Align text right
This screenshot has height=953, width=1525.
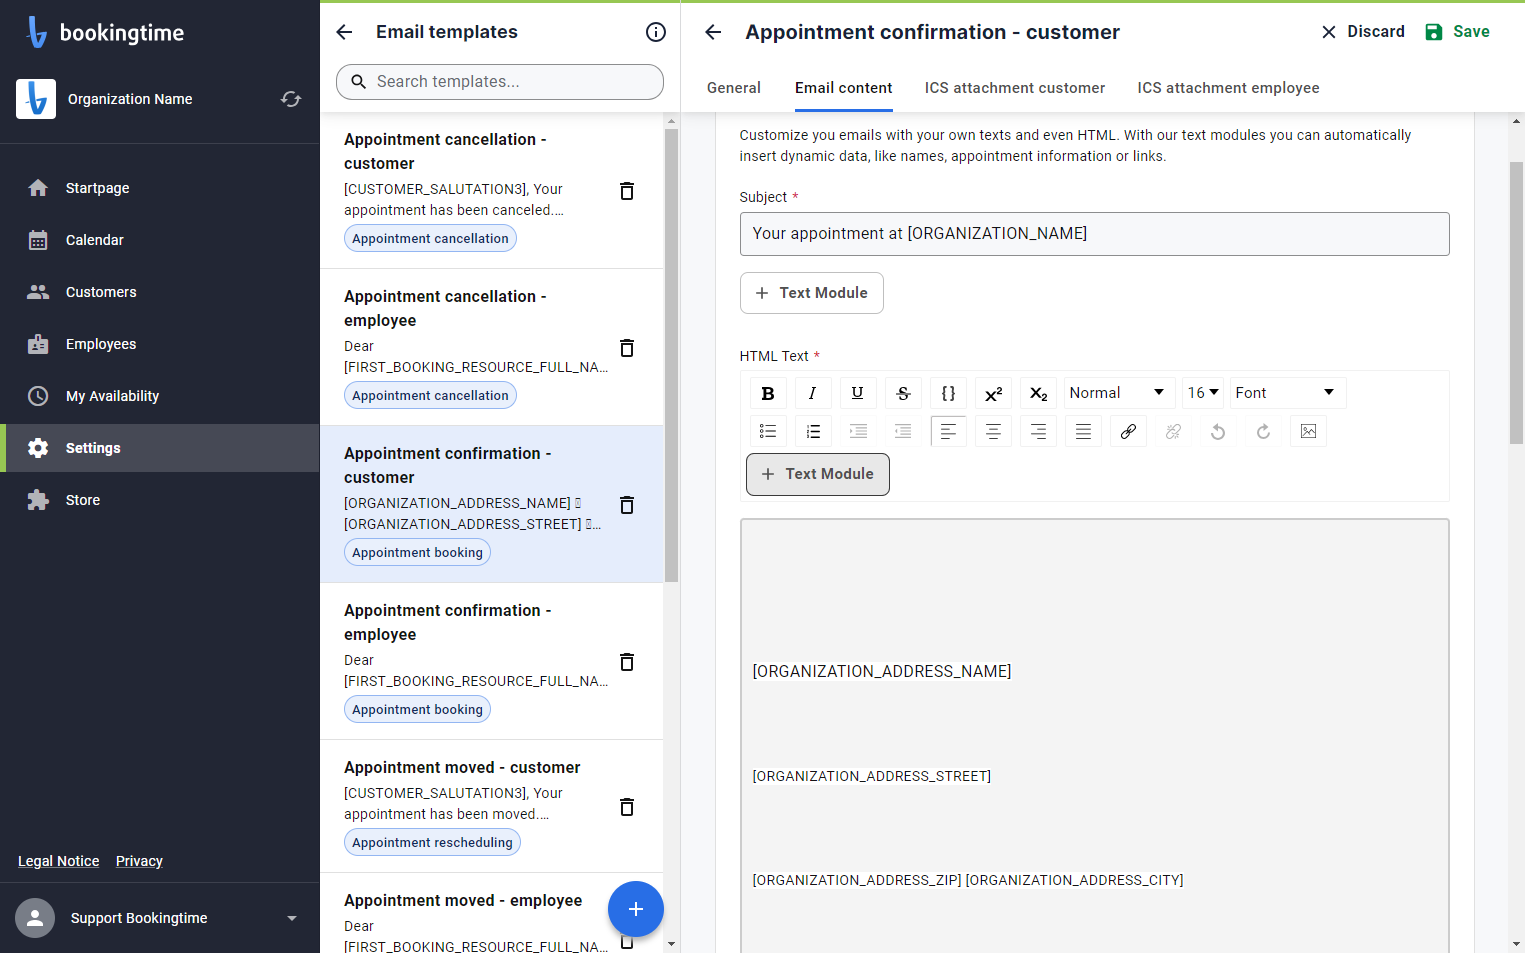click(x=1038, y=431)
